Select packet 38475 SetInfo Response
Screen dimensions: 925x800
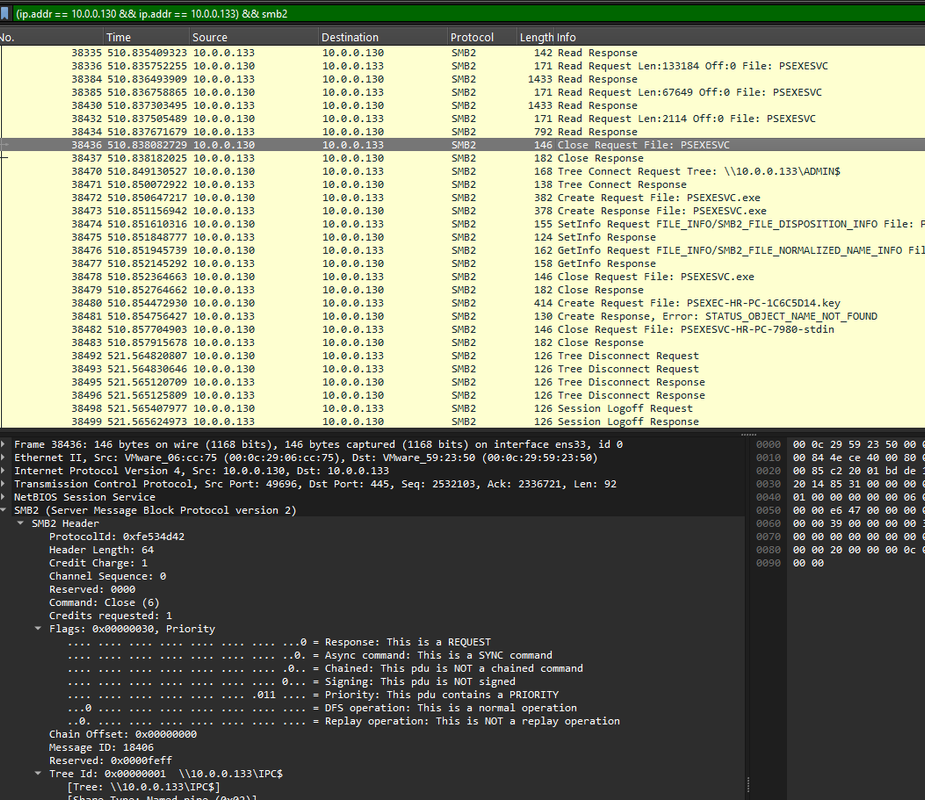click(462, 237)
